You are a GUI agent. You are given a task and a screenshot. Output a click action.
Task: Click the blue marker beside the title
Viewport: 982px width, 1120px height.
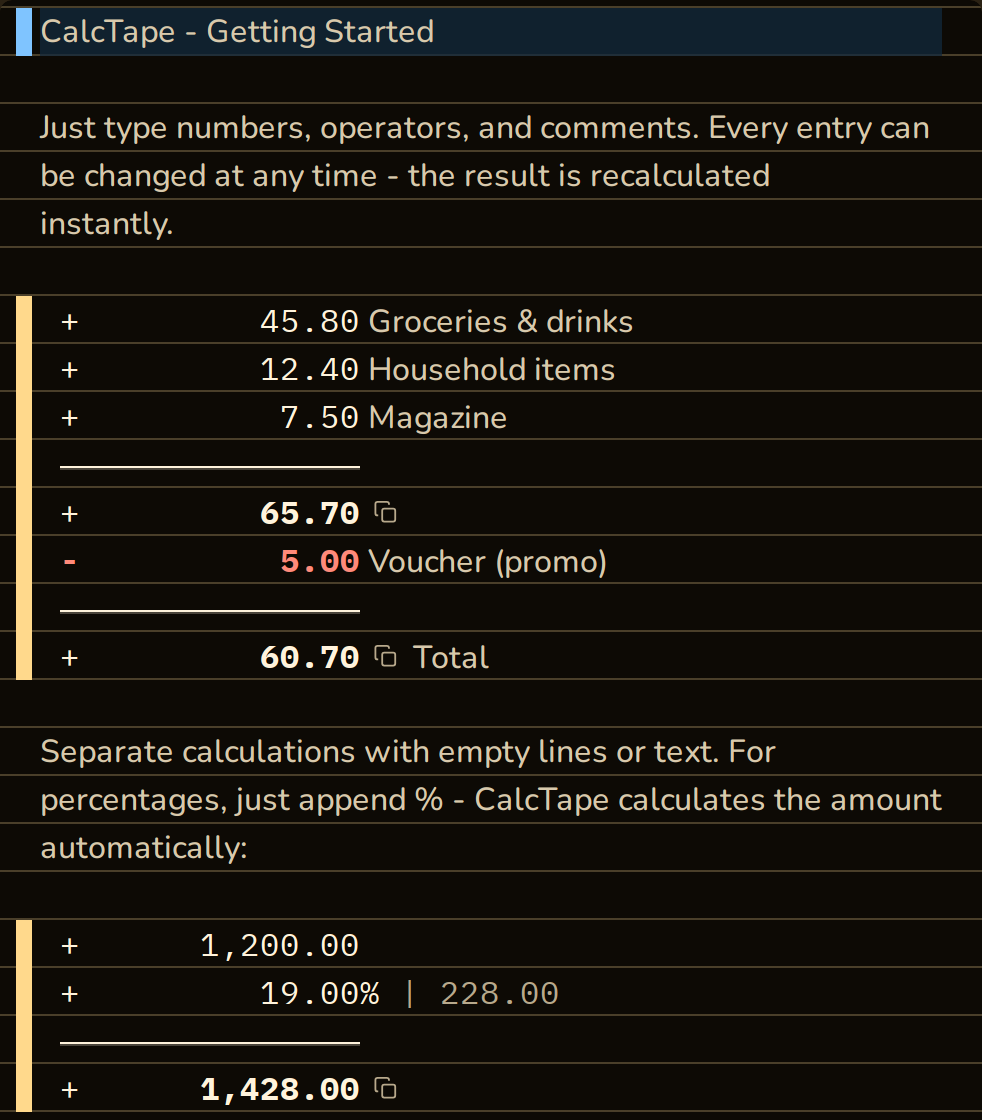[x=24, y=32]
